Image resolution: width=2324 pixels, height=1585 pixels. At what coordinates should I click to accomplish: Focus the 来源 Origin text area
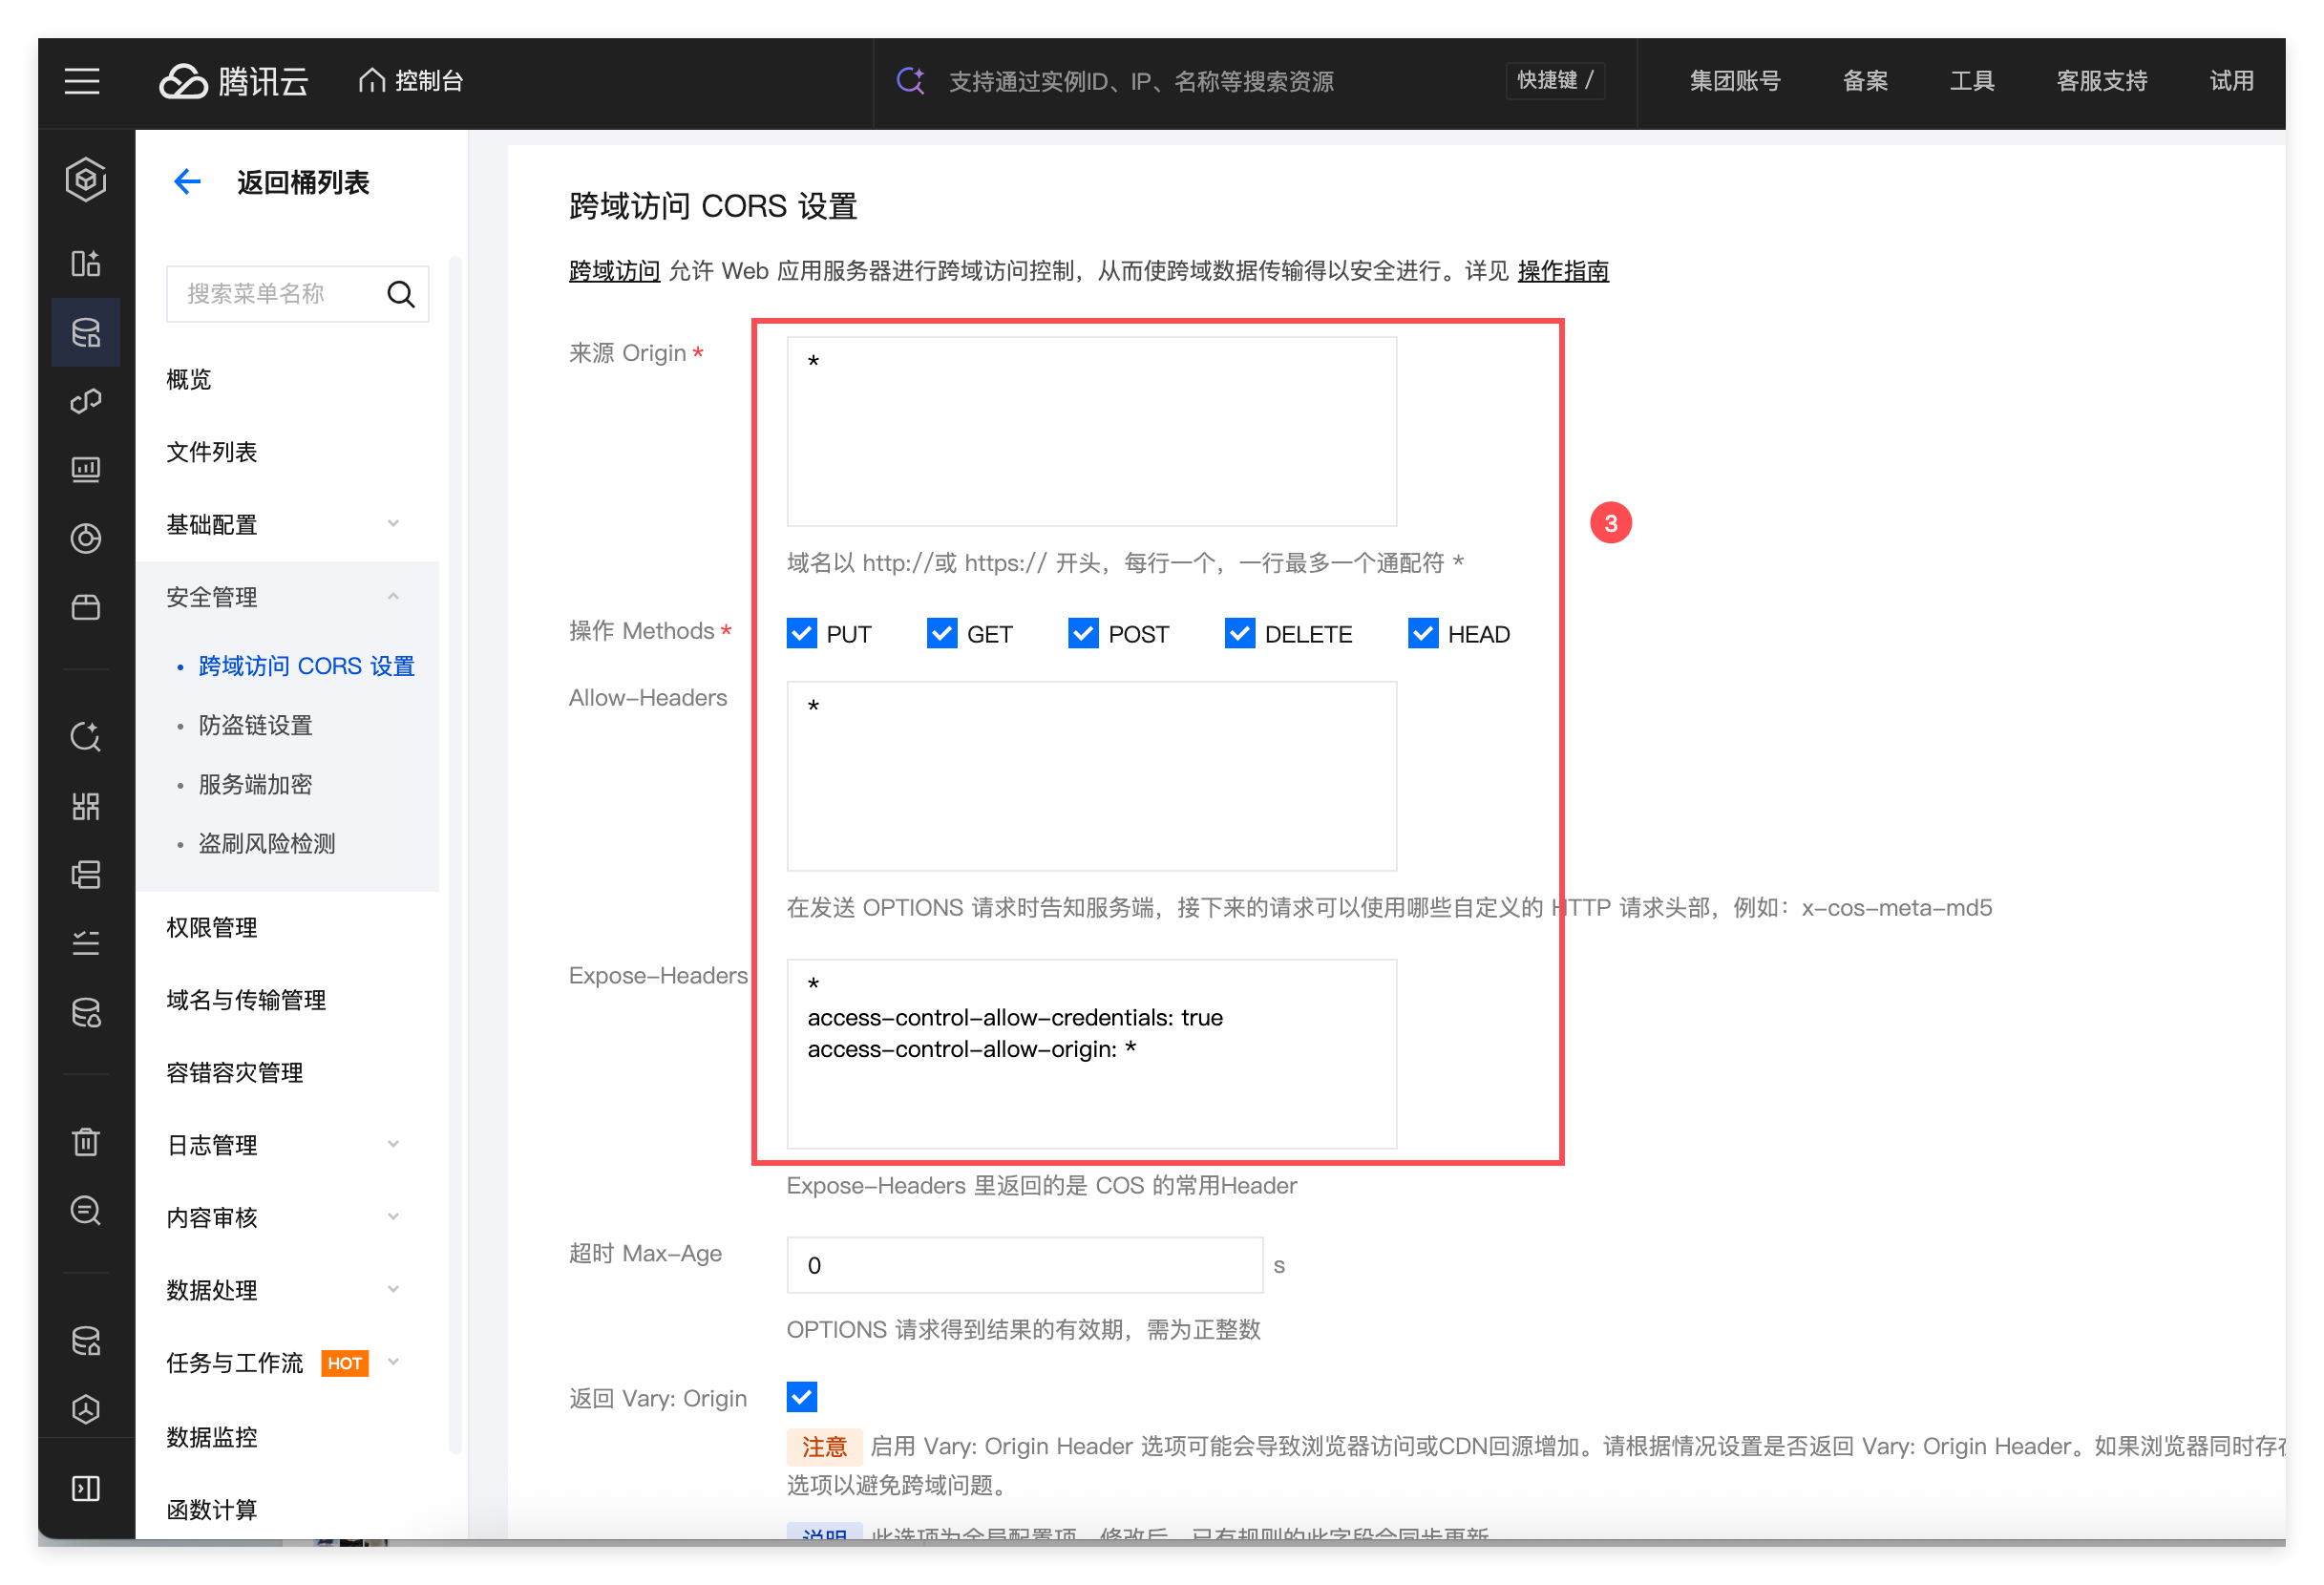click(1092, 432)
